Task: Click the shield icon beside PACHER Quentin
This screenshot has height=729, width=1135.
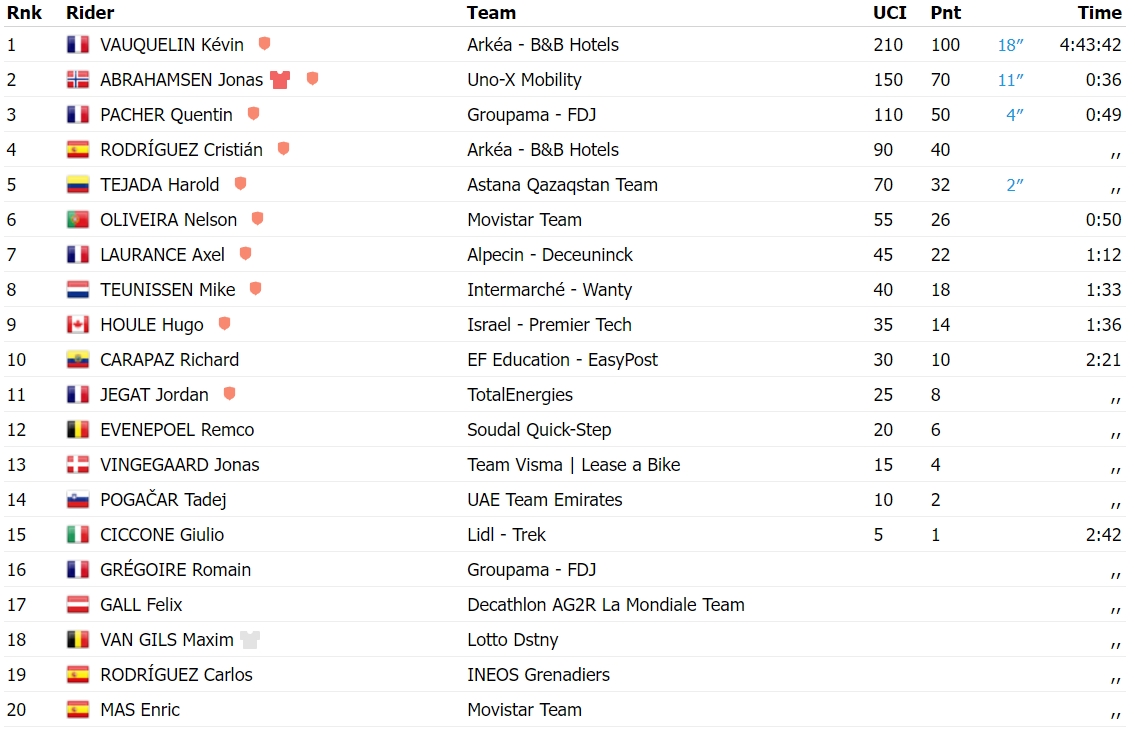Action: point(253,114)
